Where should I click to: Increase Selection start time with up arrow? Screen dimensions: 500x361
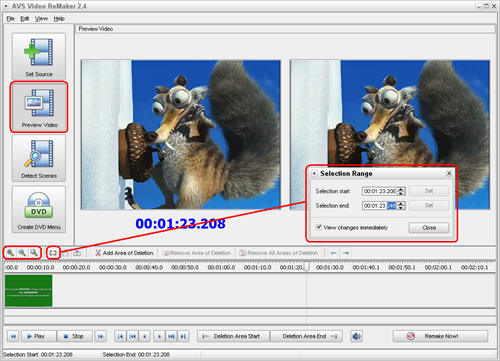(401, 189)
